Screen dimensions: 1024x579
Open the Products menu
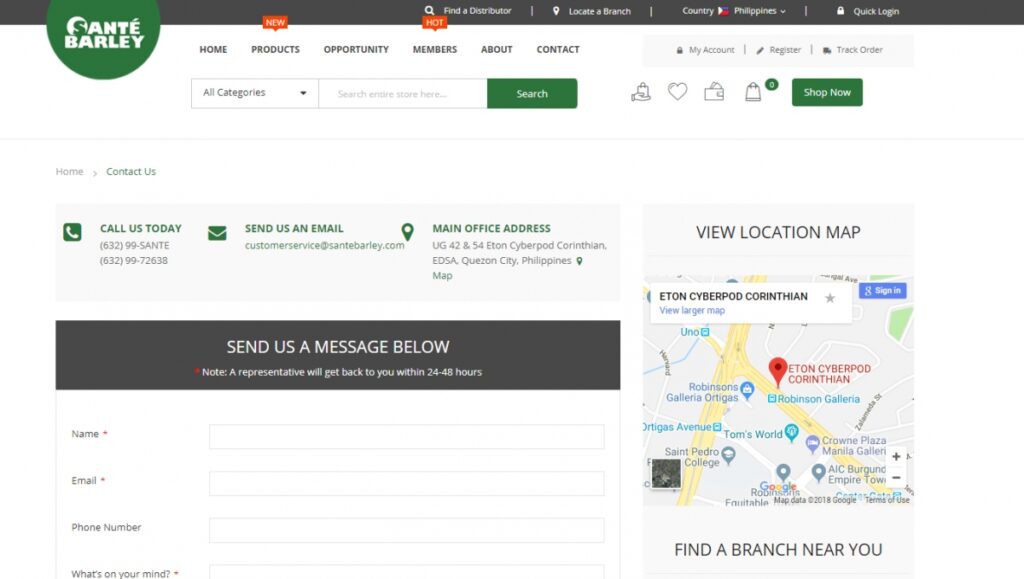pos(275,49)
